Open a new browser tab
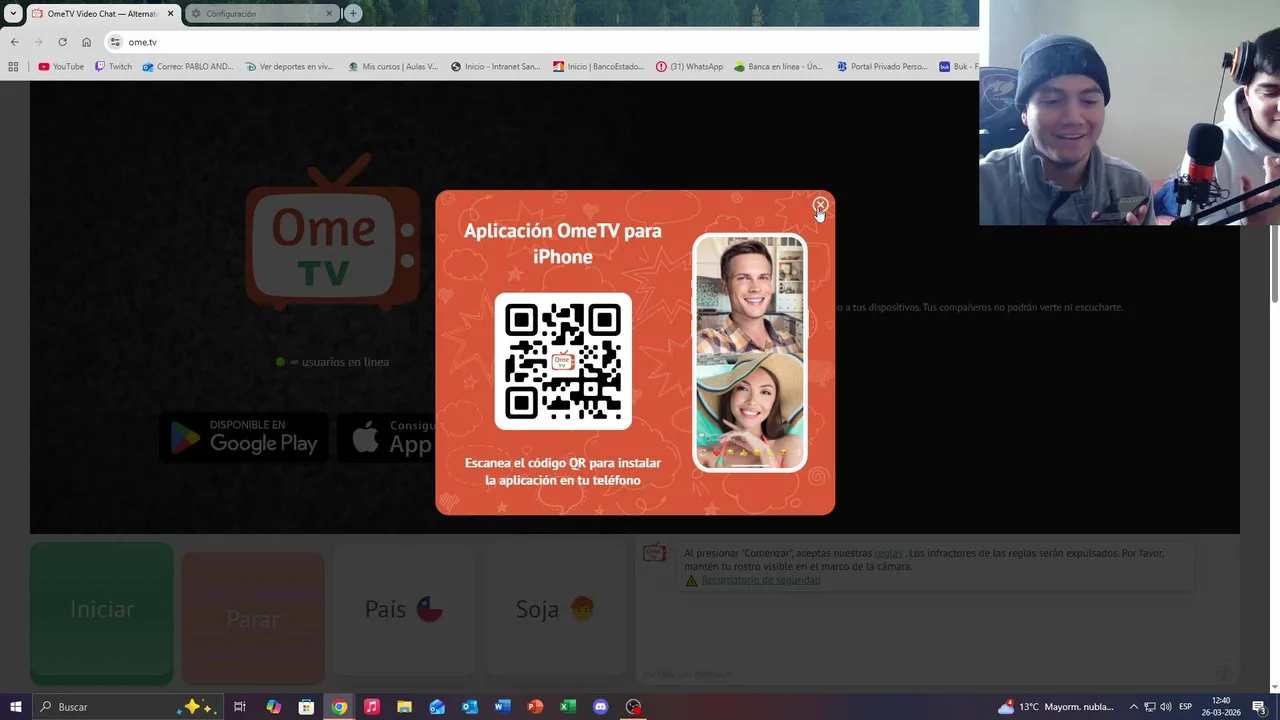The height and width of the screenshot is (720, 1280). coord(353,14)
